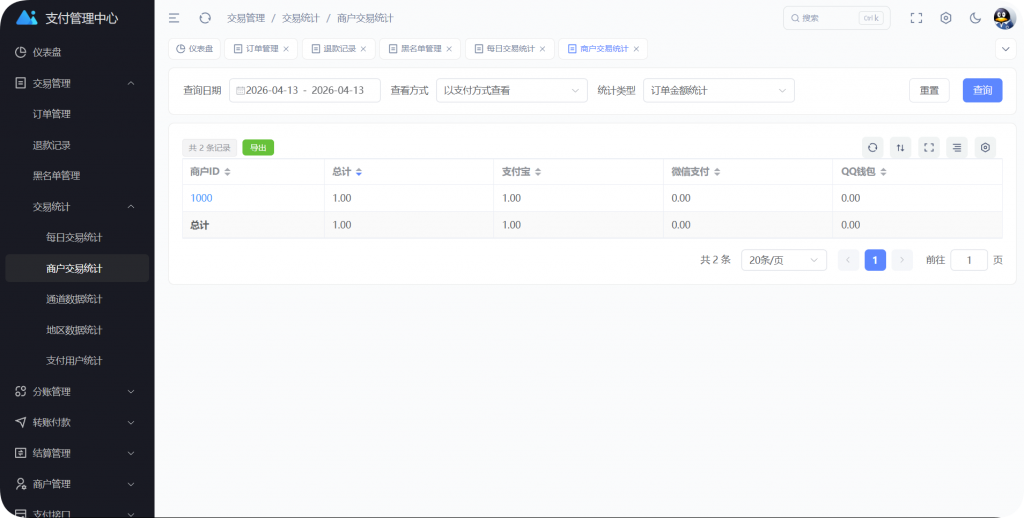Image resolution: width=1024 pixels, height=518 pixels.
Task: Expand the 转账付款 sidebar menu
Action: pyautogui.click(x=77, y=422)
